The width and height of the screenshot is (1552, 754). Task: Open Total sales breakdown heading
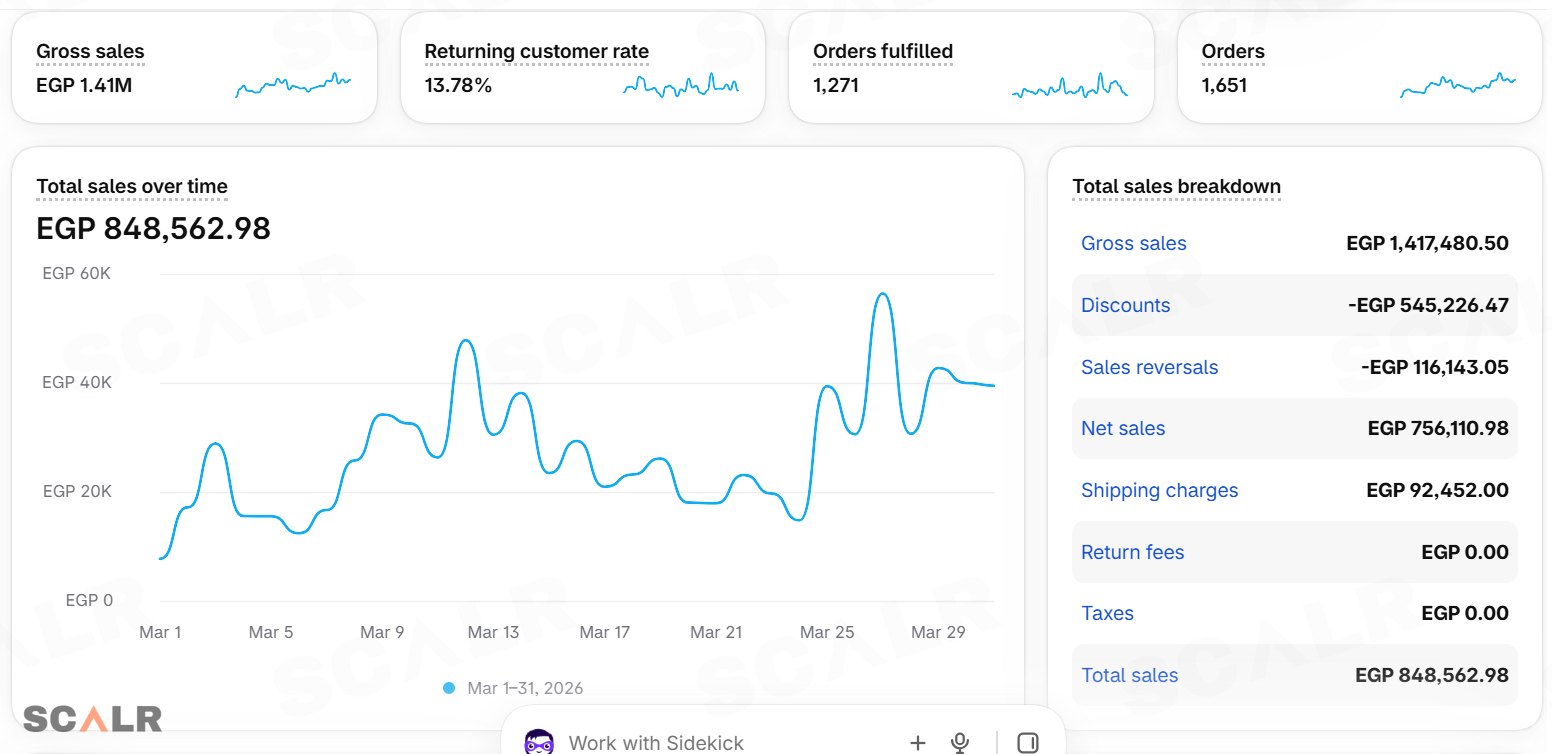[x=1176, y=186]
